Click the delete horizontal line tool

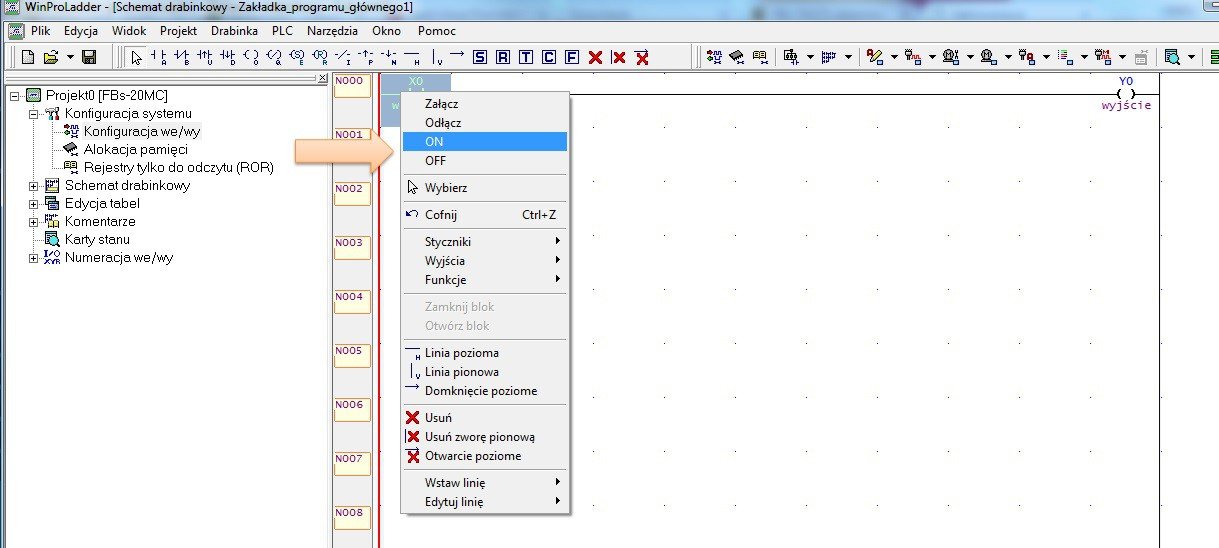pos(642,57)
